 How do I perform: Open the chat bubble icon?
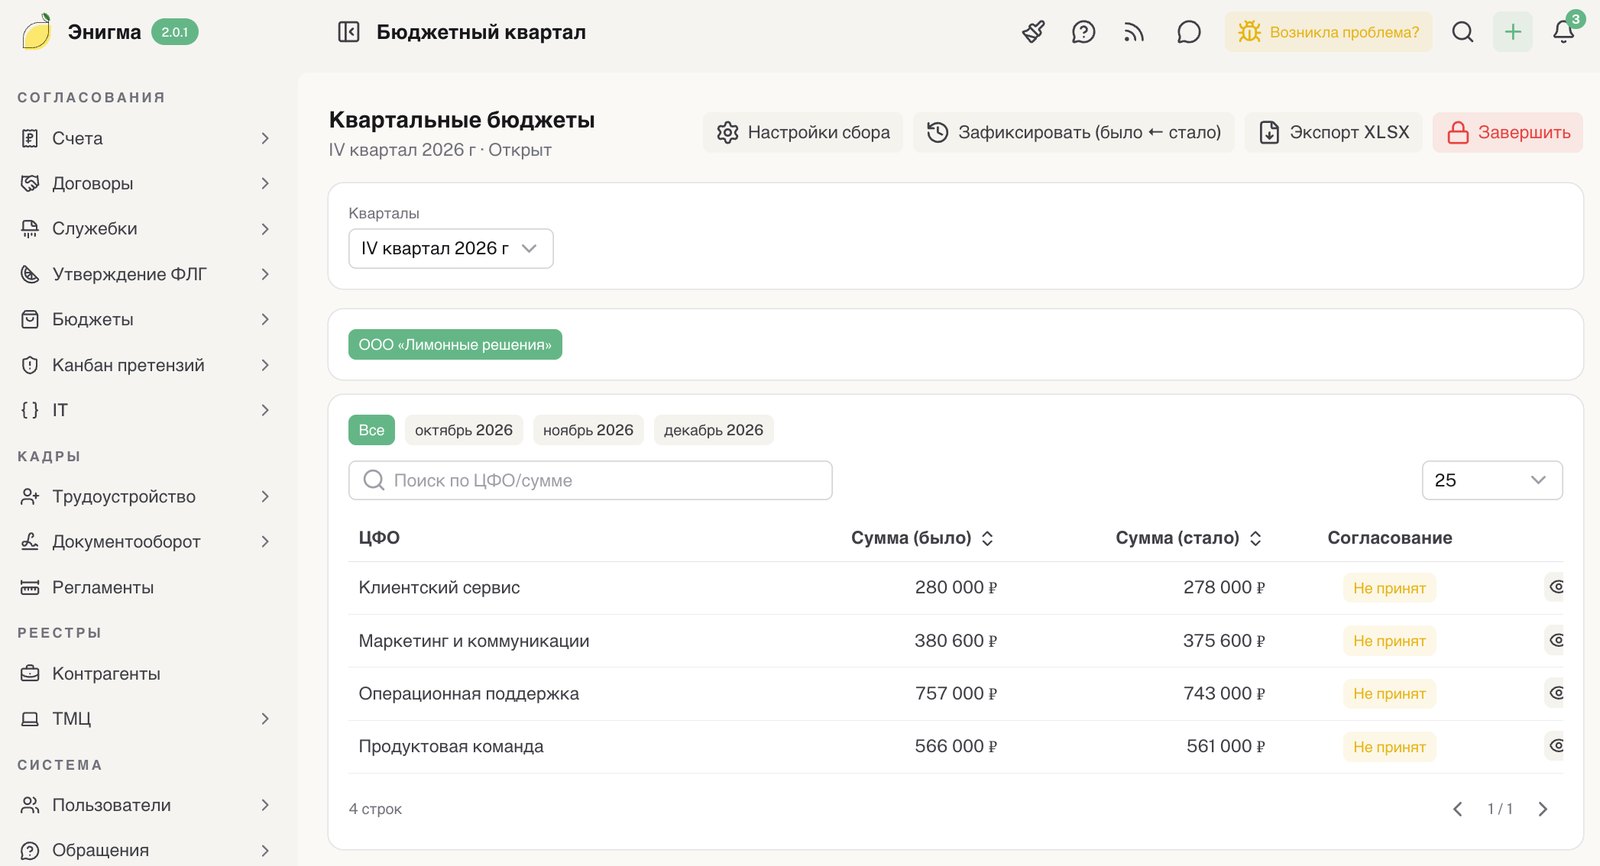[x=1189, y=32]
